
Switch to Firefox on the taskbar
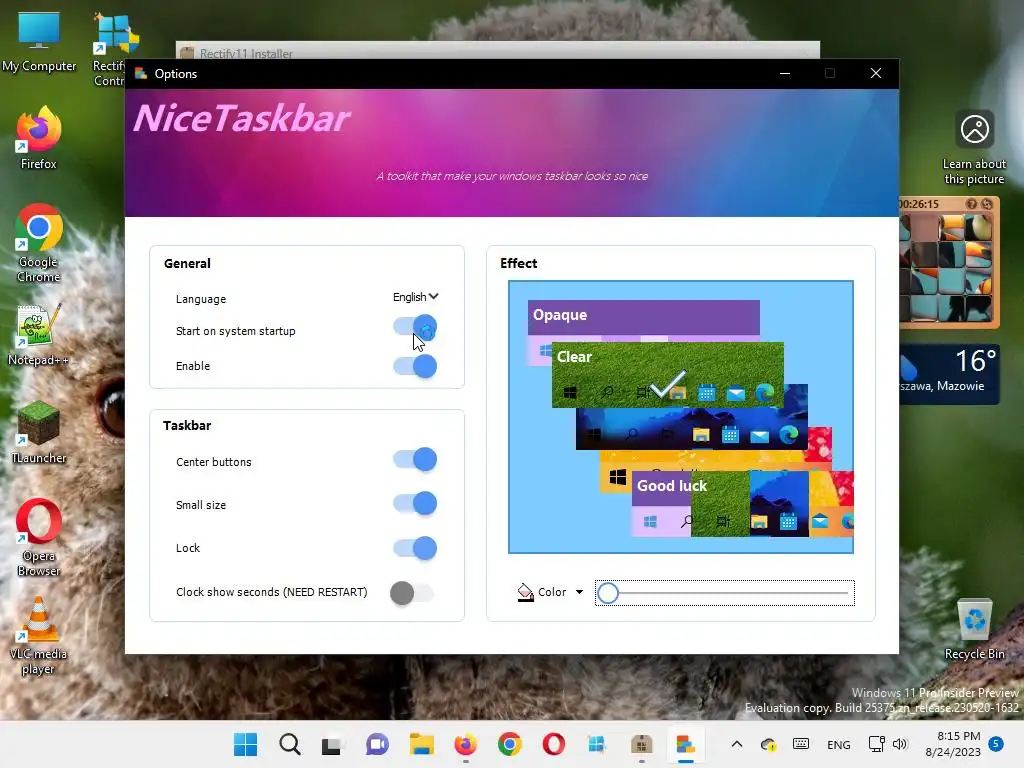(466, 744)
